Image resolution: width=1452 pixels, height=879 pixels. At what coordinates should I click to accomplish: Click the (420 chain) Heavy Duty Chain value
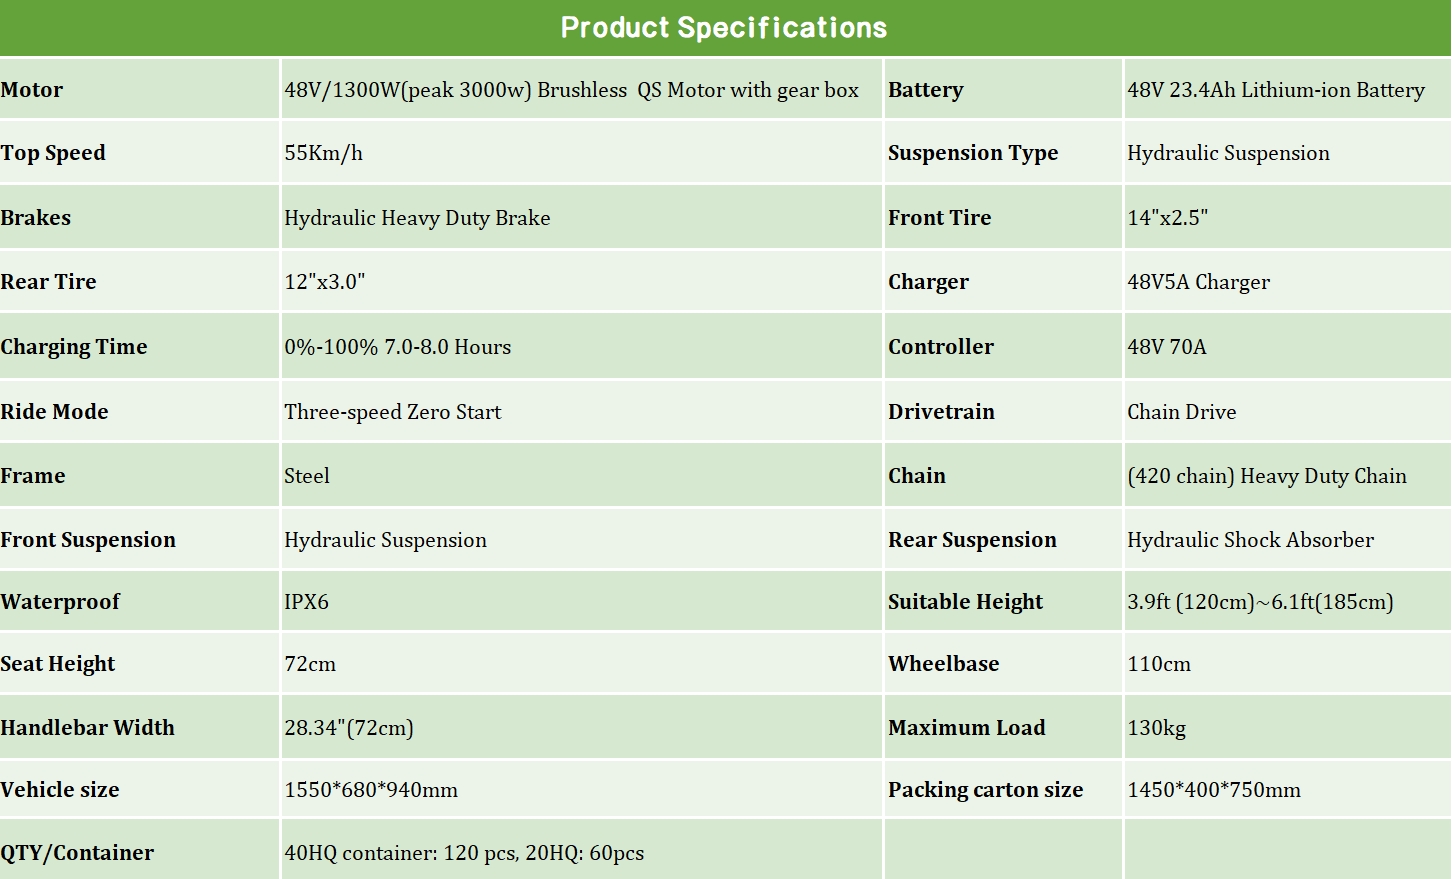coord(1266,476)
